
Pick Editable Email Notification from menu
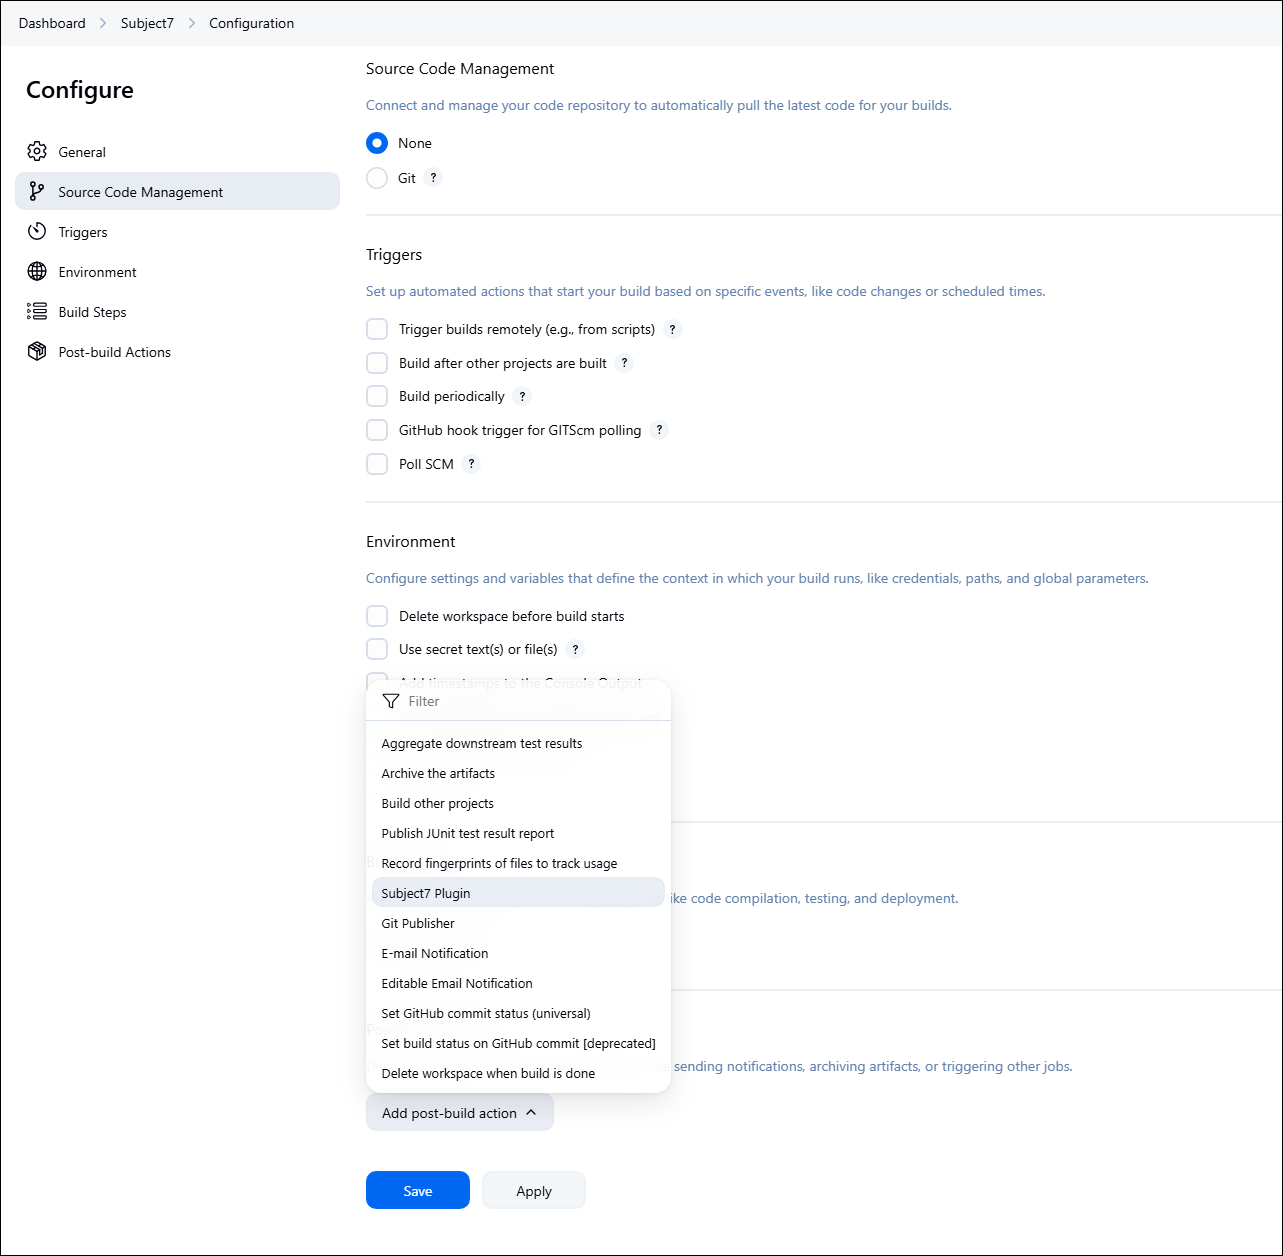pyautogui.click(x=457, y=983)
